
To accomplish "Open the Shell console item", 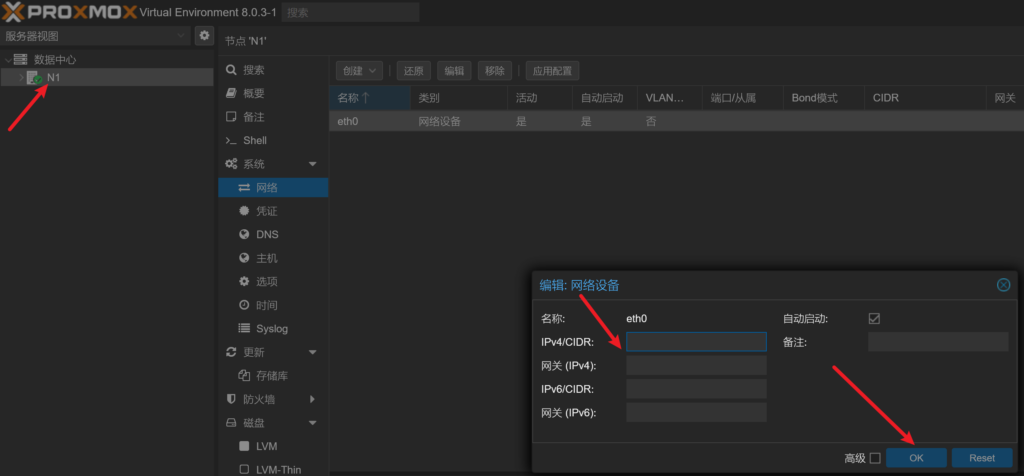I will coord(254,140).
